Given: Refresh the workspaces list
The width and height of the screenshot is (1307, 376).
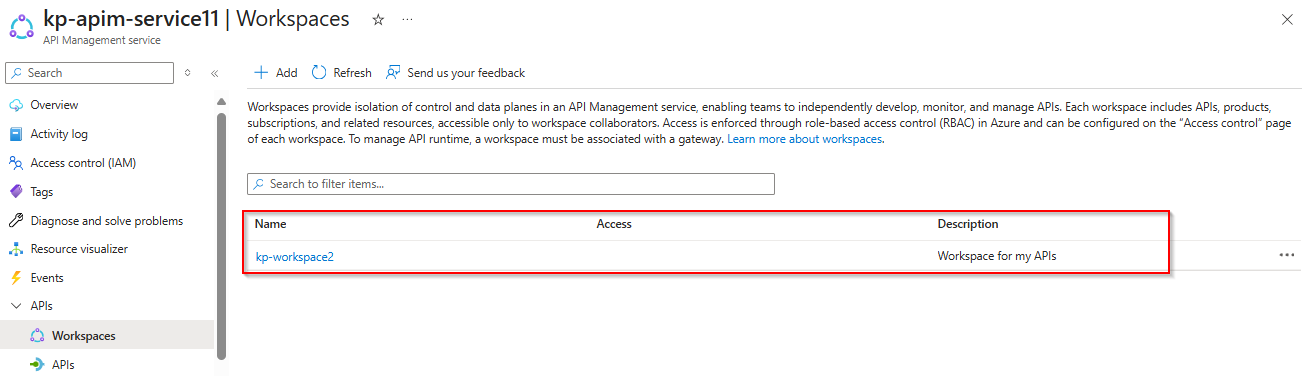Looking at the screenshot, I should click(341, 73).
